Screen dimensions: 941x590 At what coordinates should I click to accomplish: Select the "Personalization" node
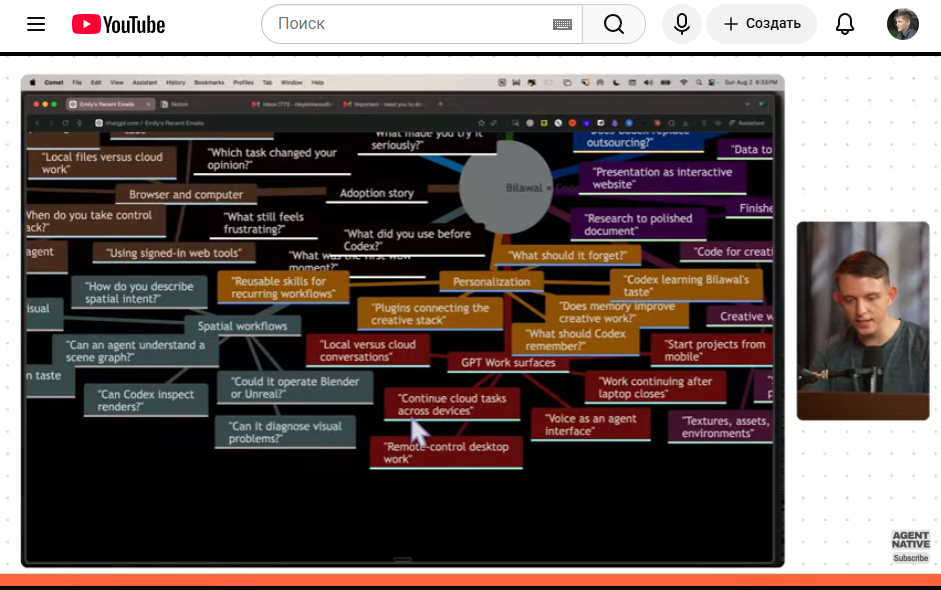492,281
